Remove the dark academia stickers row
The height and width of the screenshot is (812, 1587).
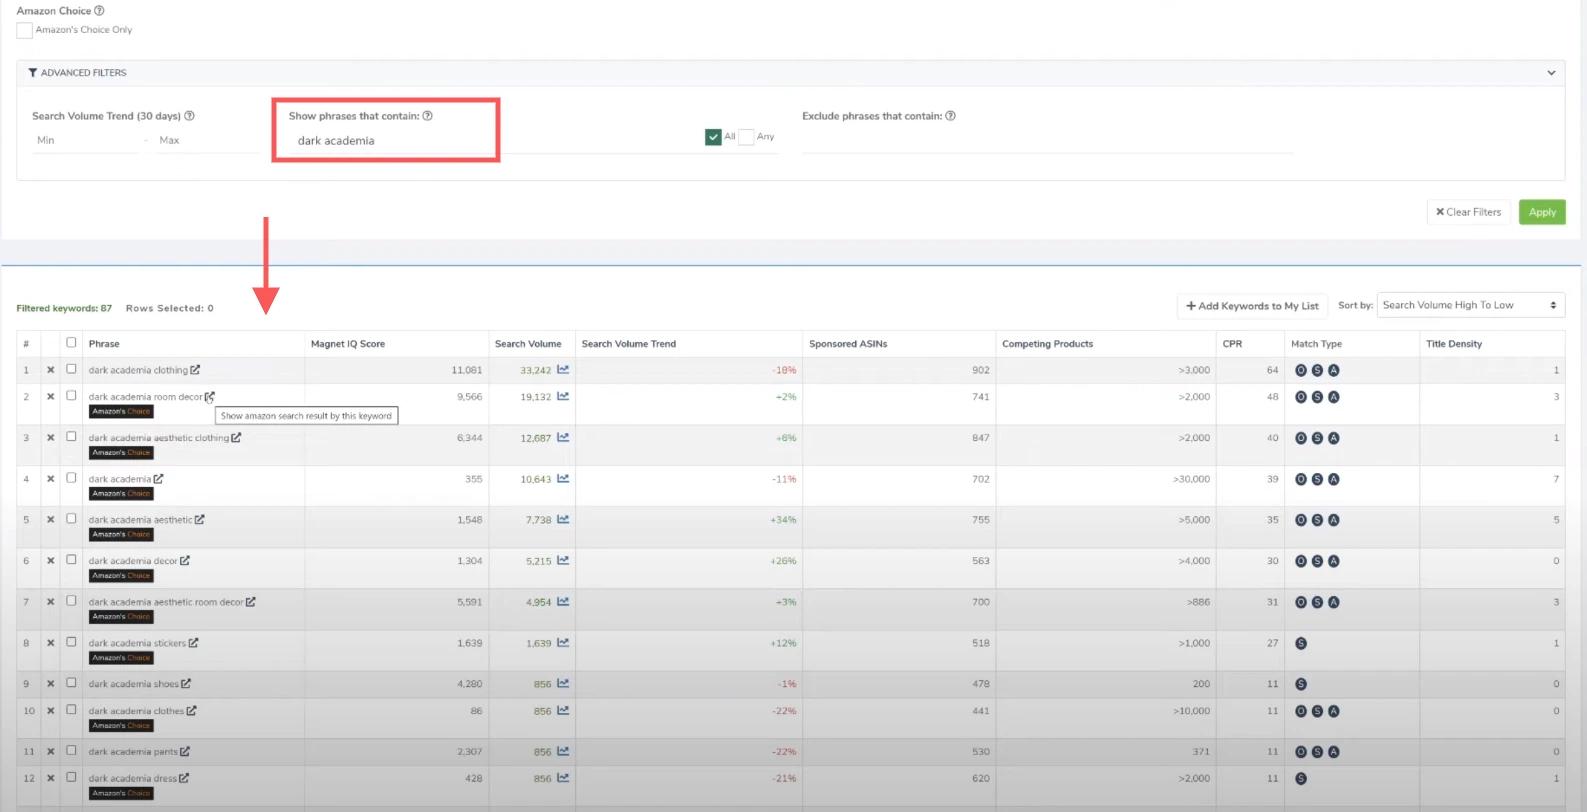pyautogui.click(x=51, y=643)
